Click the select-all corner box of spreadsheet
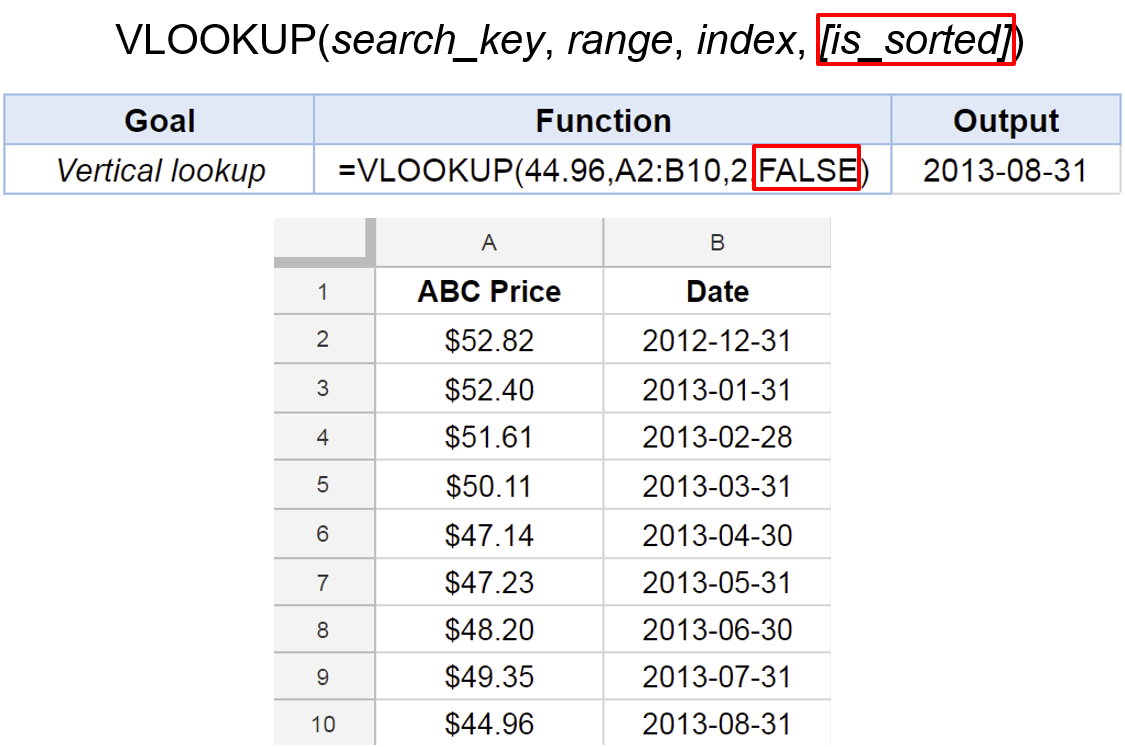 coord(323,242)
